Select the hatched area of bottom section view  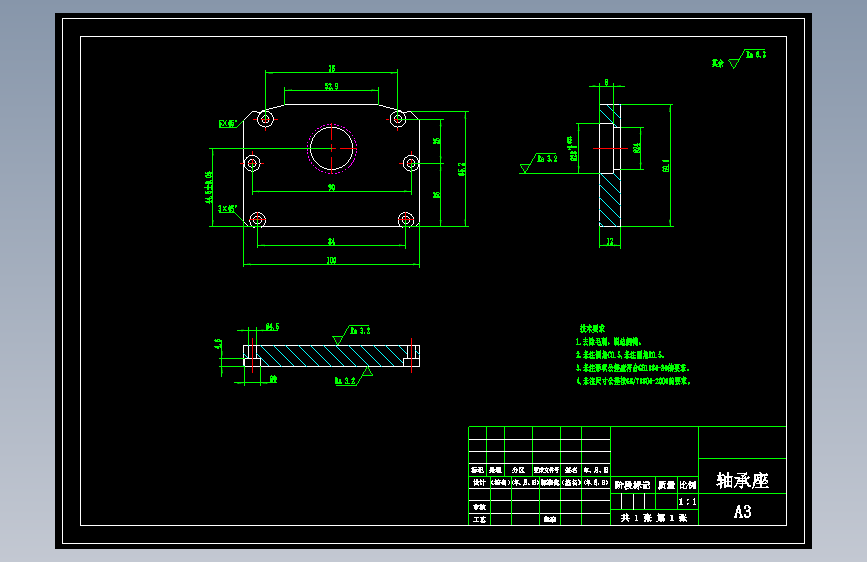coord(332,356)
